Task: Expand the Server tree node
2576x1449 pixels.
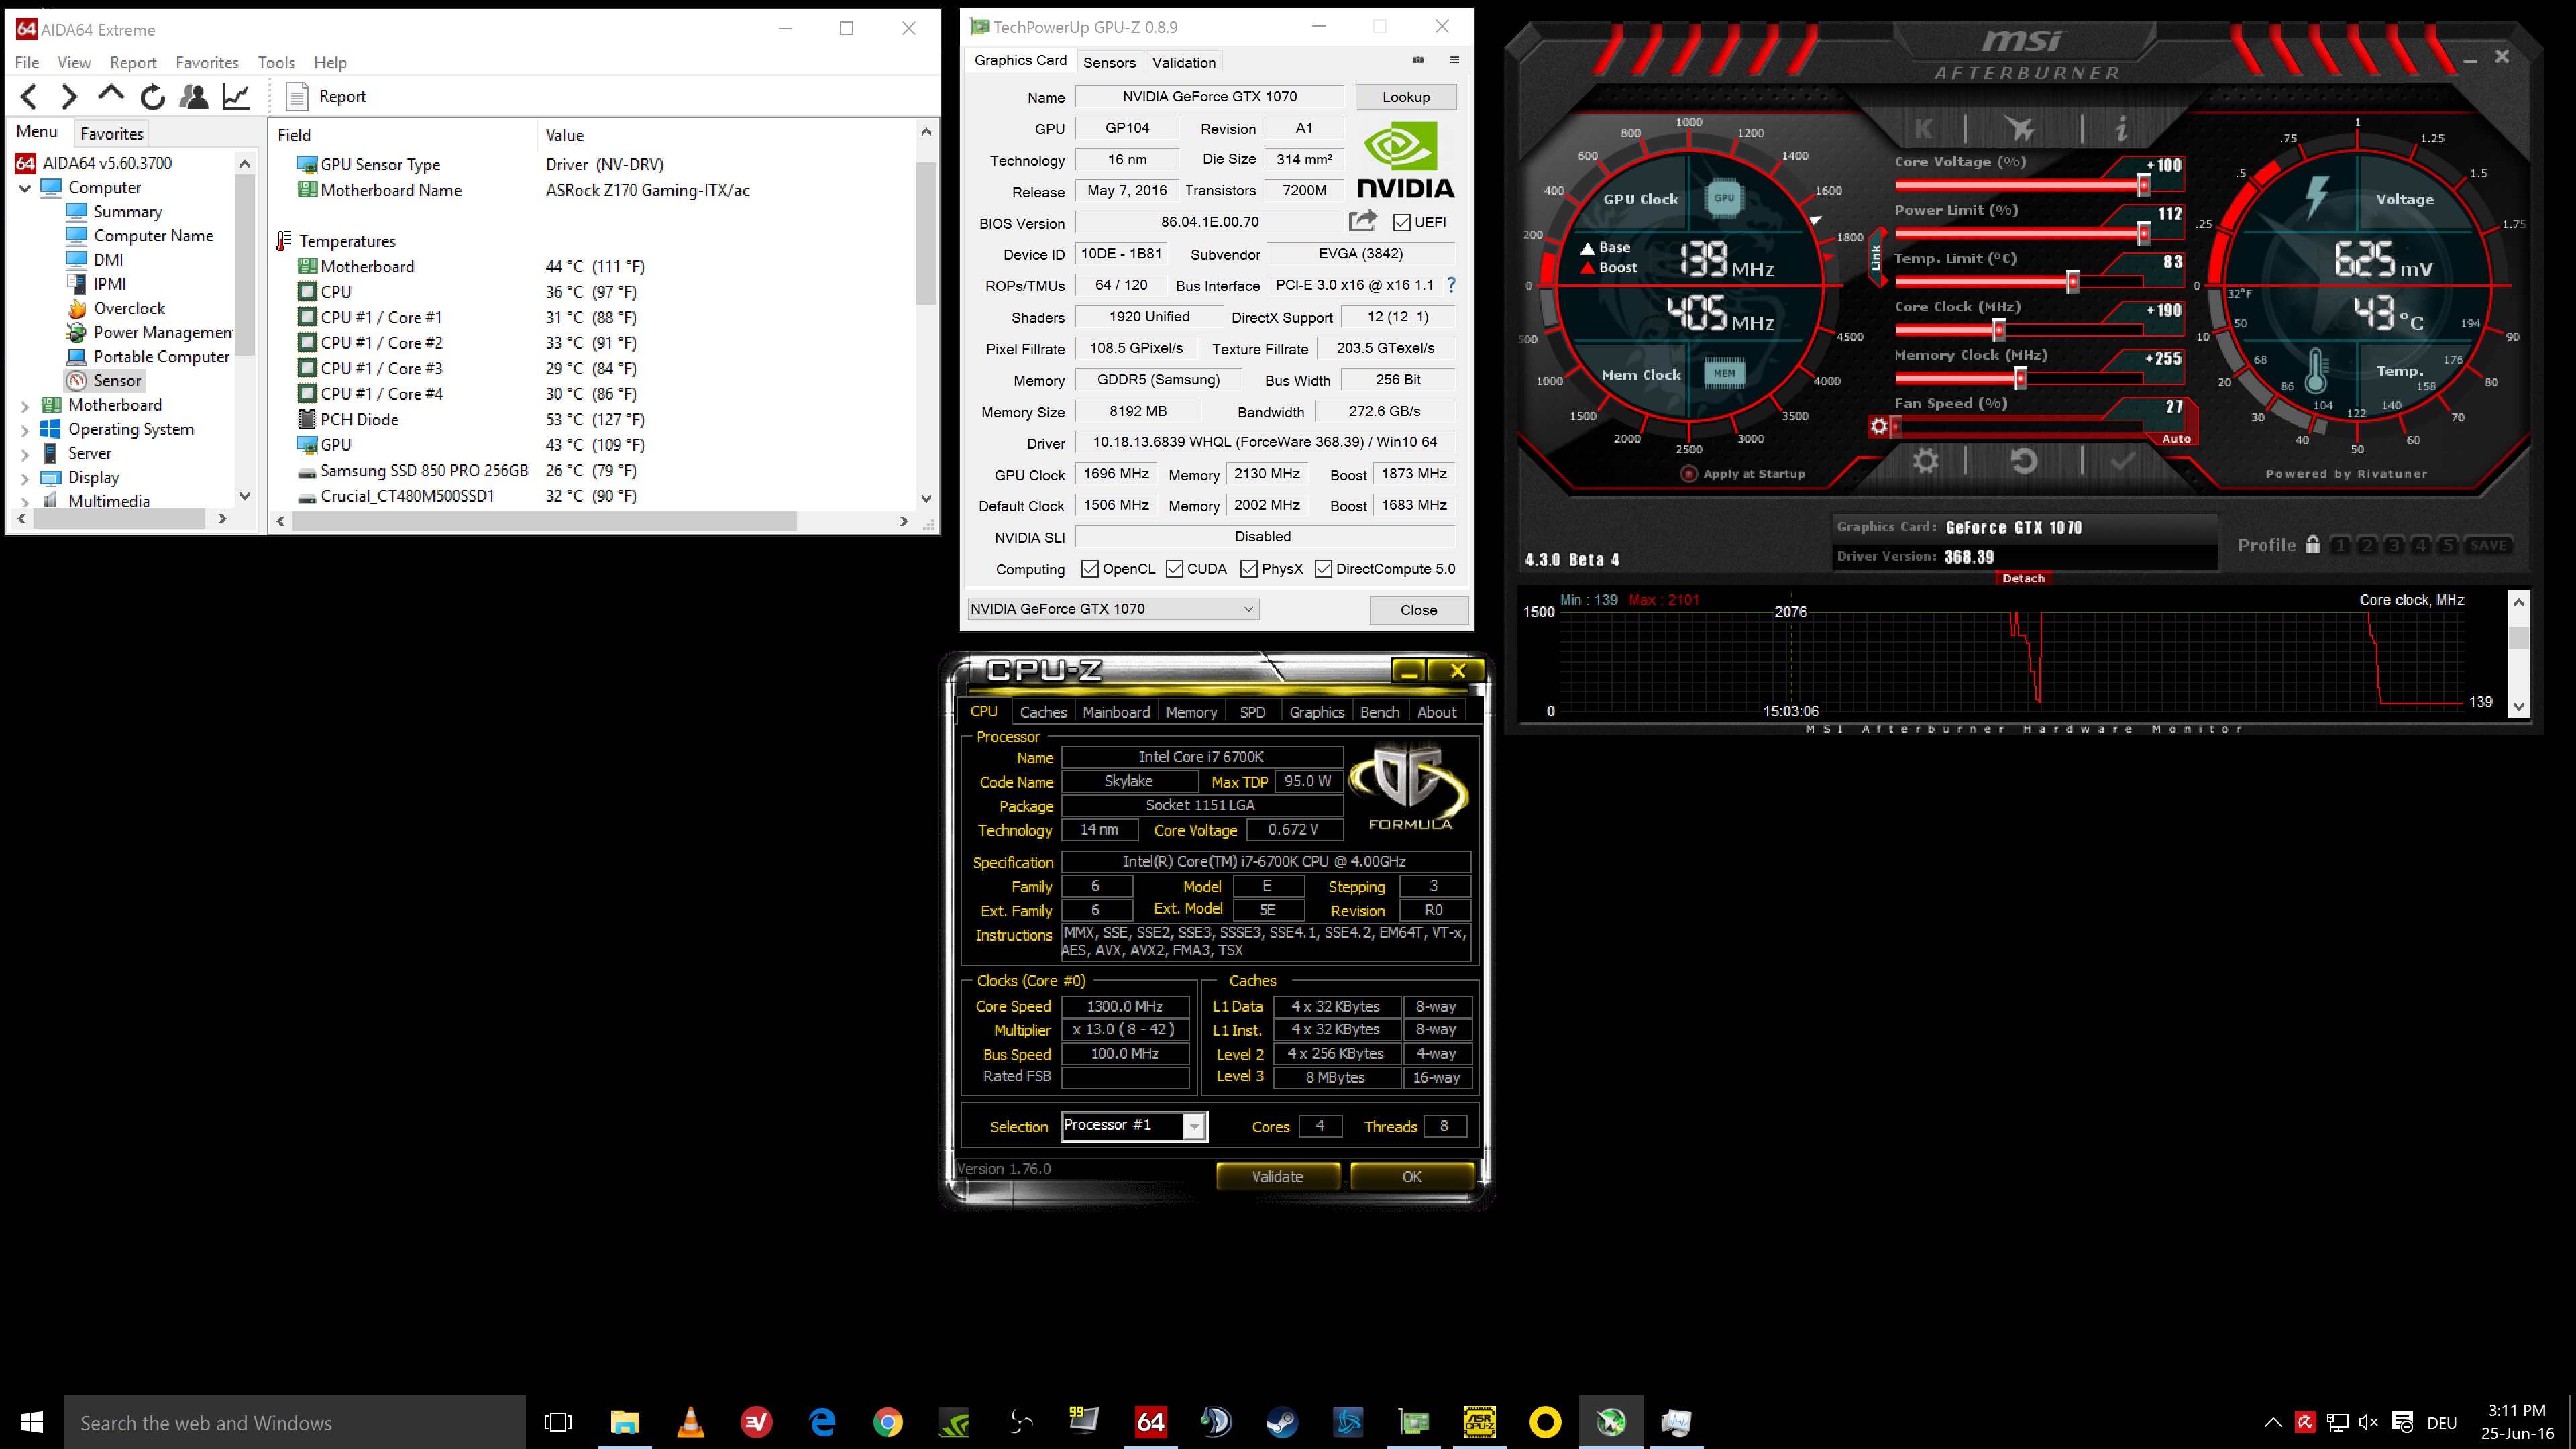Action: click(25, 454)
